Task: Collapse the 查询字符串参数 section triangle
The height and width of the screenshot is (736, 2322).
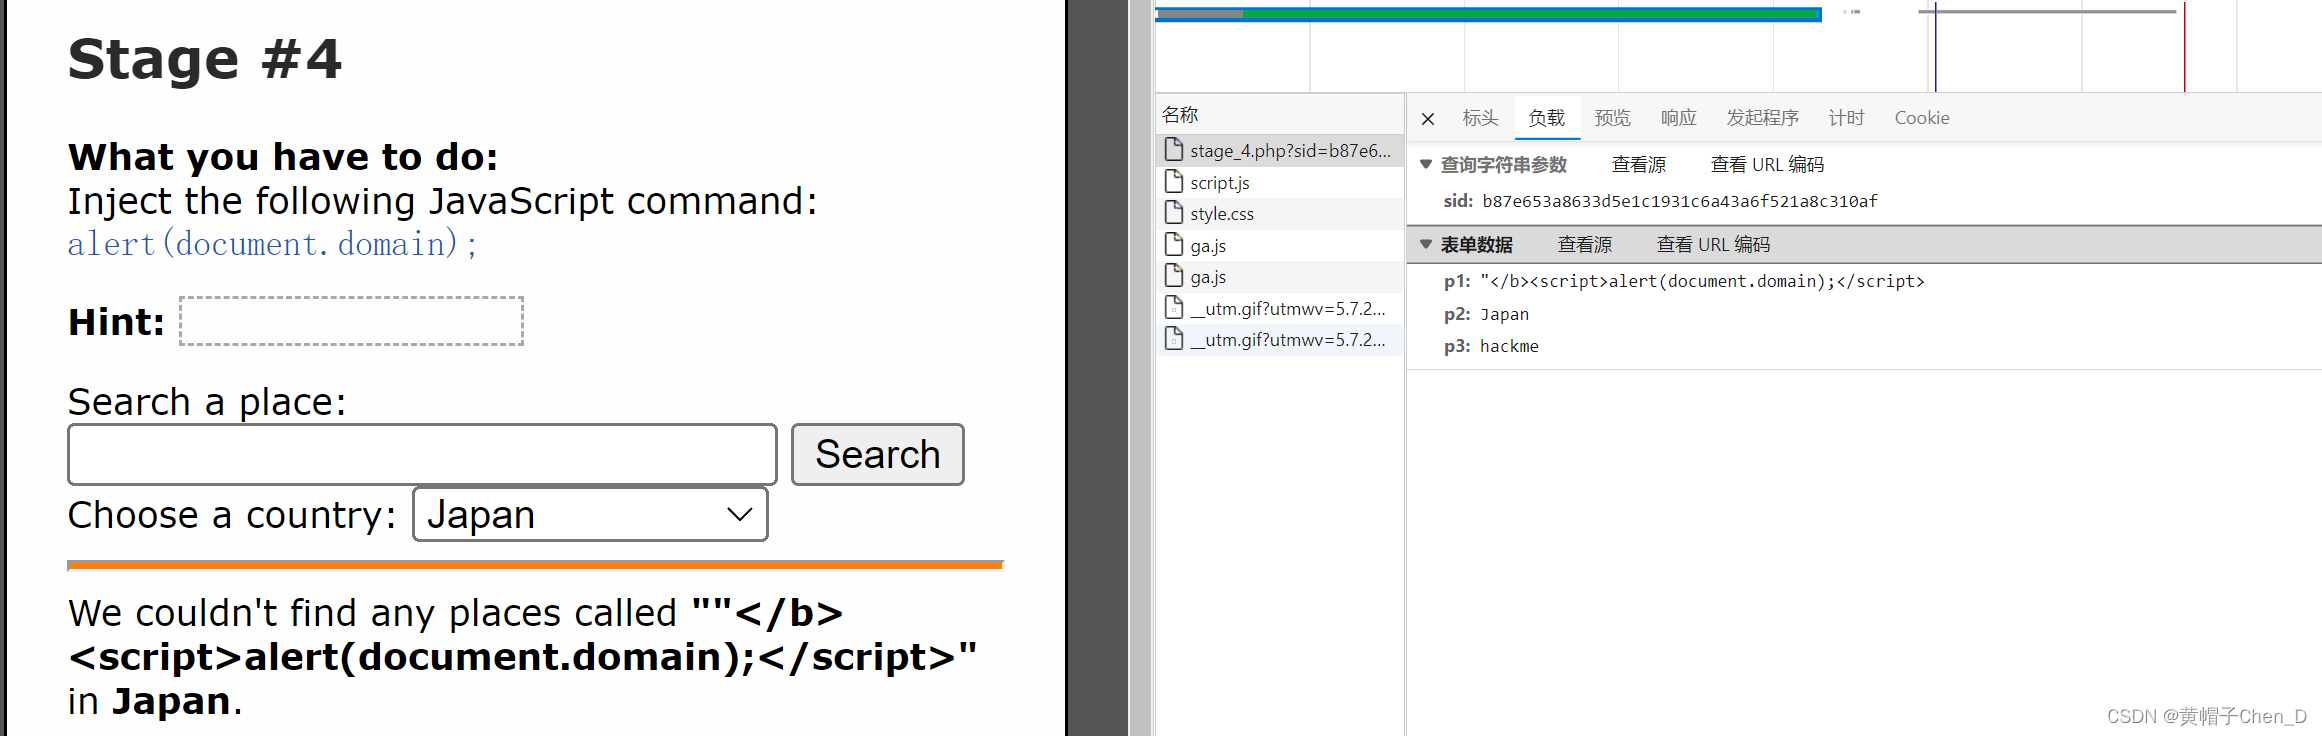Action: pos(1426,164)
